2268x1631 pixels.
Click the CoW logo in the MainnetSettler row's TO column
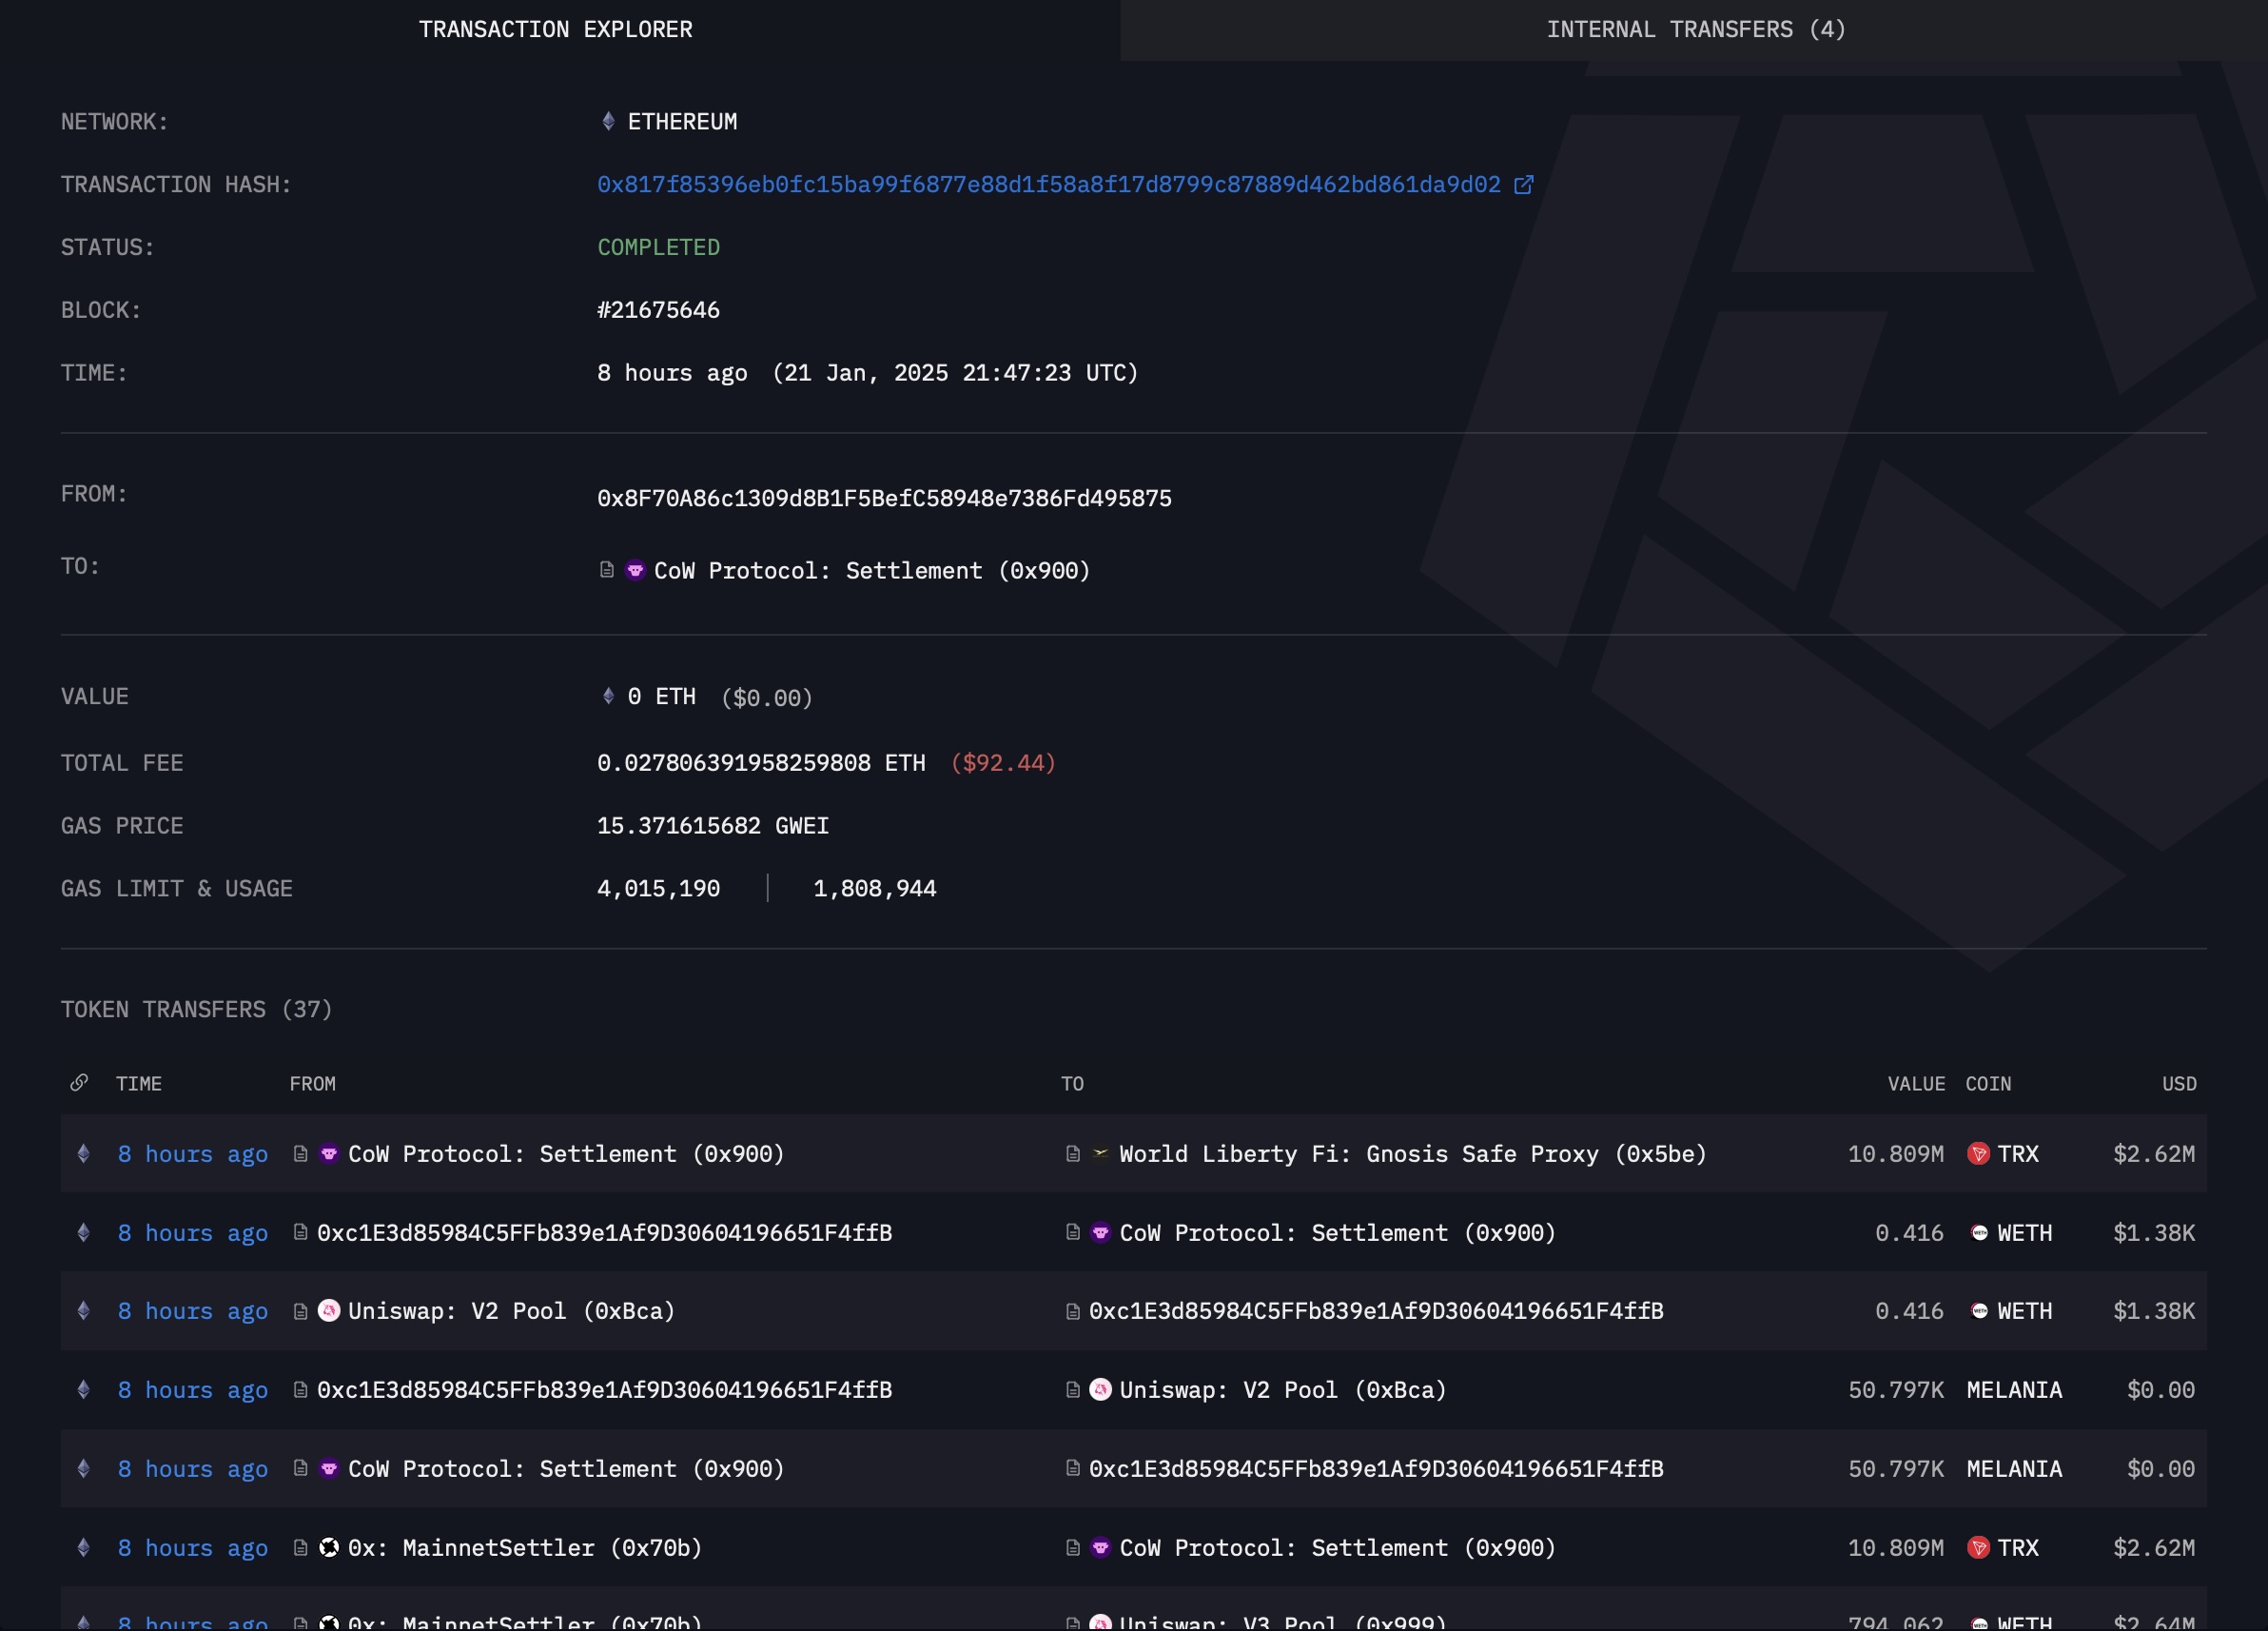pyautogui.click(x=1100, y=1547)
